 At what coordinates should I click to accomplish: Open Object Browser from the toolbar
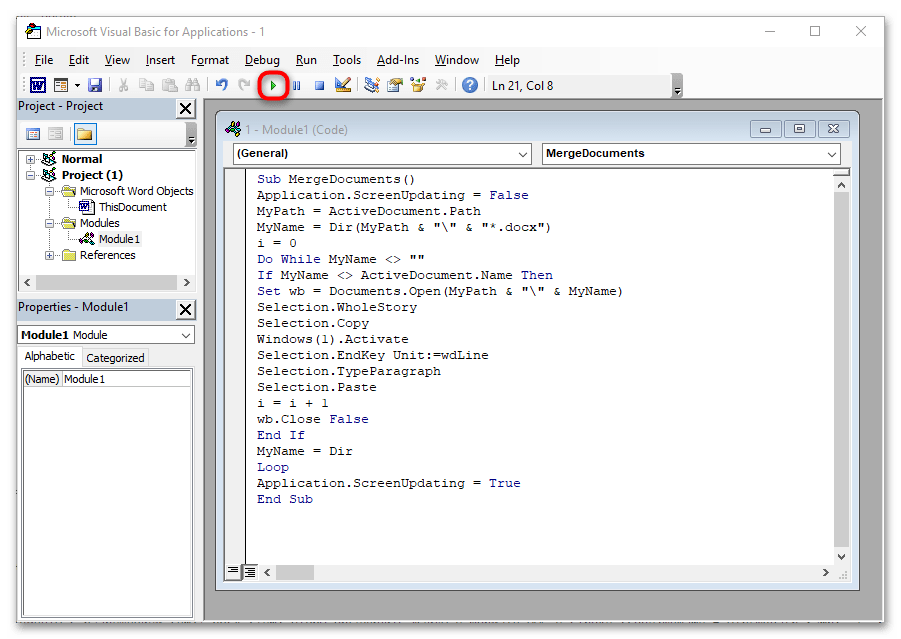(417, 86)
